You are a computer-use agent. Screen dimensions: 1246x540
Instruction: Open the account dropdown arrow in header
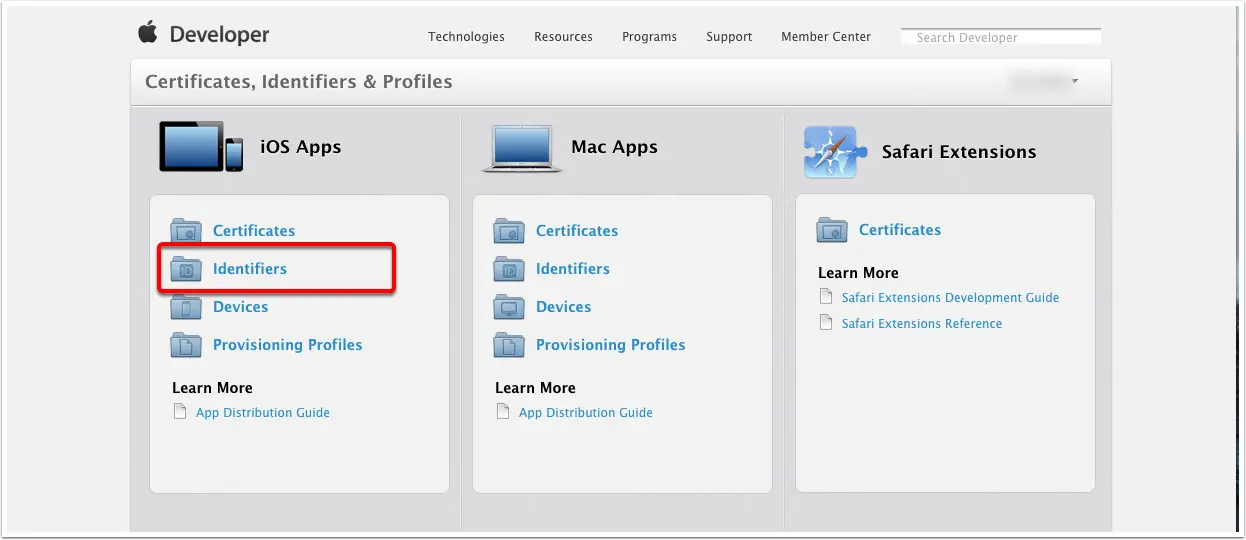pyautogui.click(x=1075, y=81)
